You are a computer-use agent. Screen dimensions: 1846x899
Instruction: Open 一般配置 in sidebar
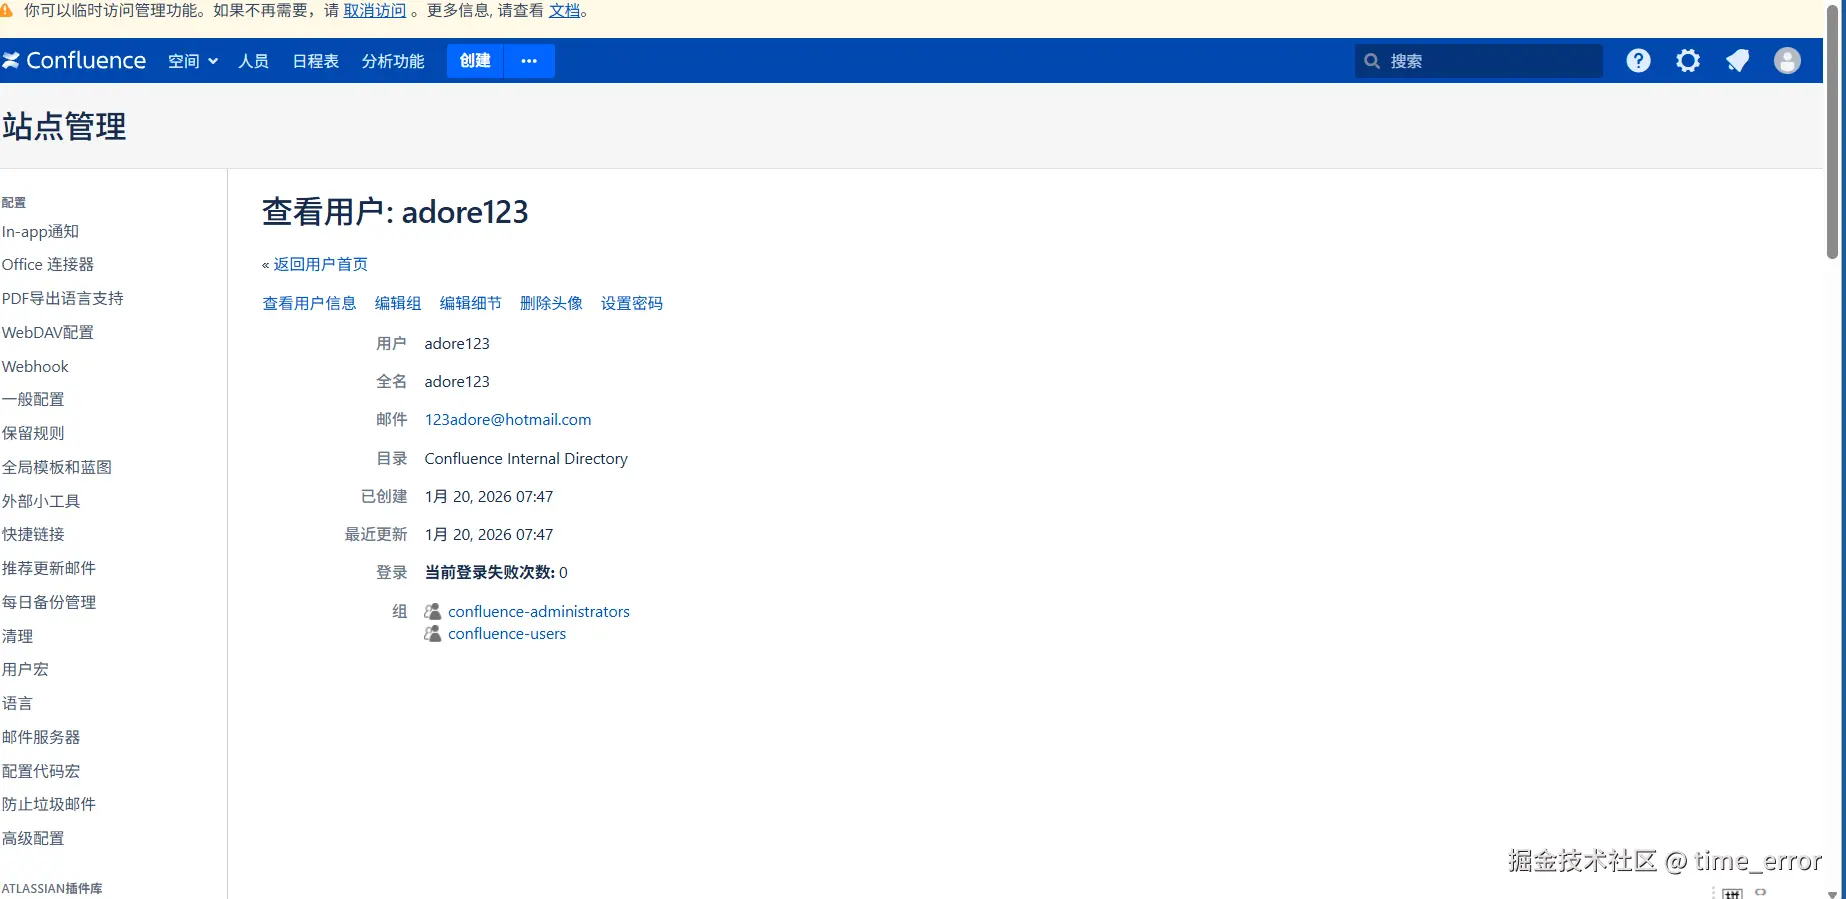(x=33, y=399)
